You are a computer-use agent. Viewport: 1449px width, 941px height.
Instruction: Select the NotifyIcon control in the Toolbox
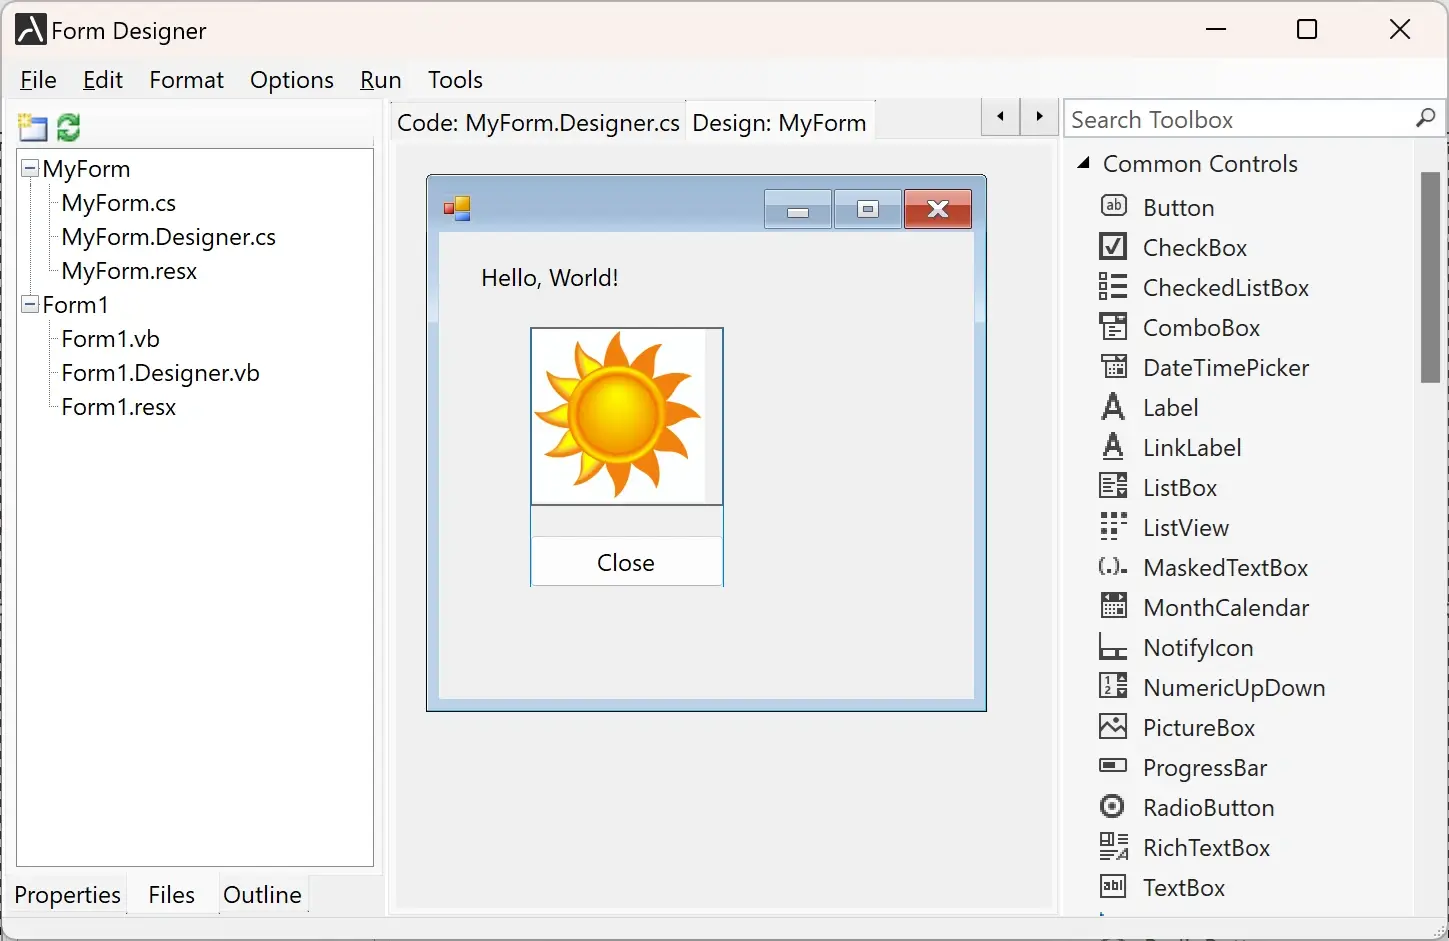(x=1198, y=647)
